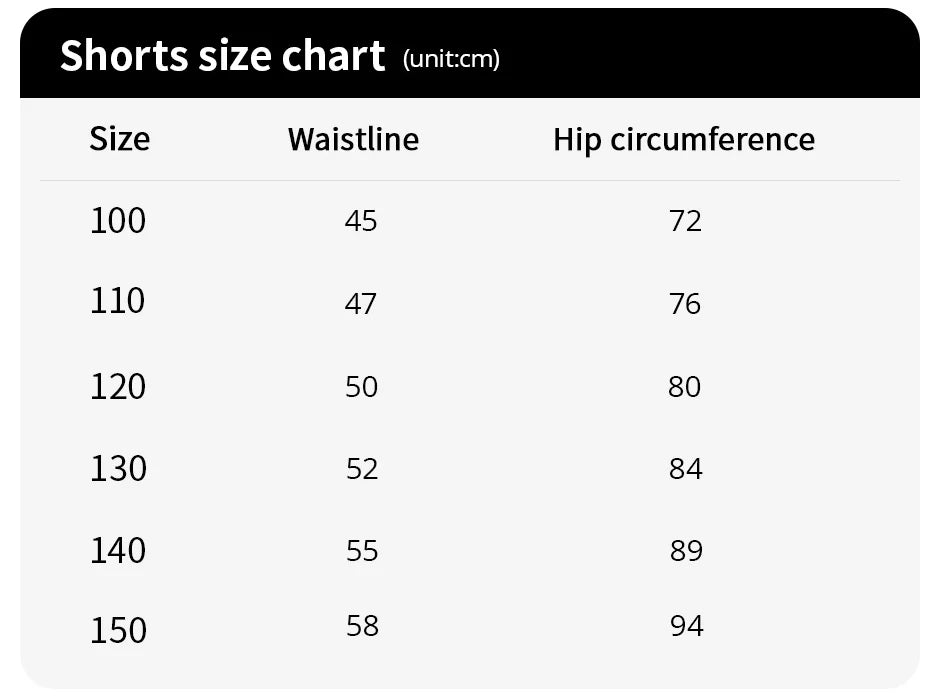Choose size 150 row label

tap(118, 630)
